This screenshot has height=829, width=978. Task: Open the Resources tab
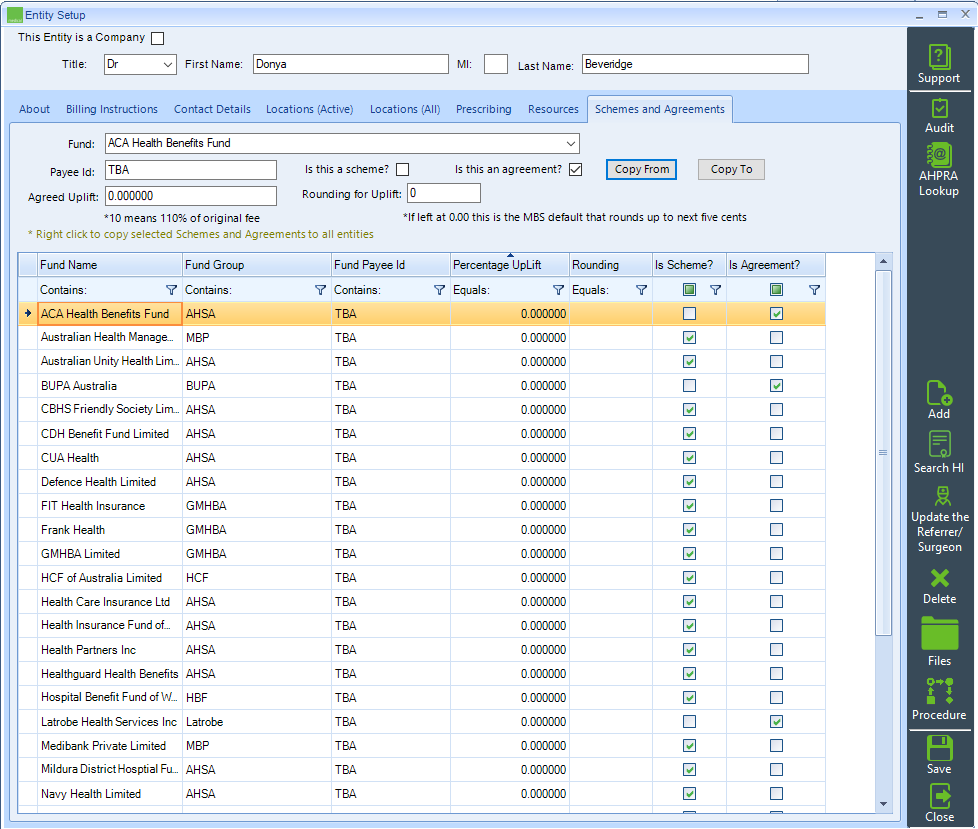click(553, 109)
